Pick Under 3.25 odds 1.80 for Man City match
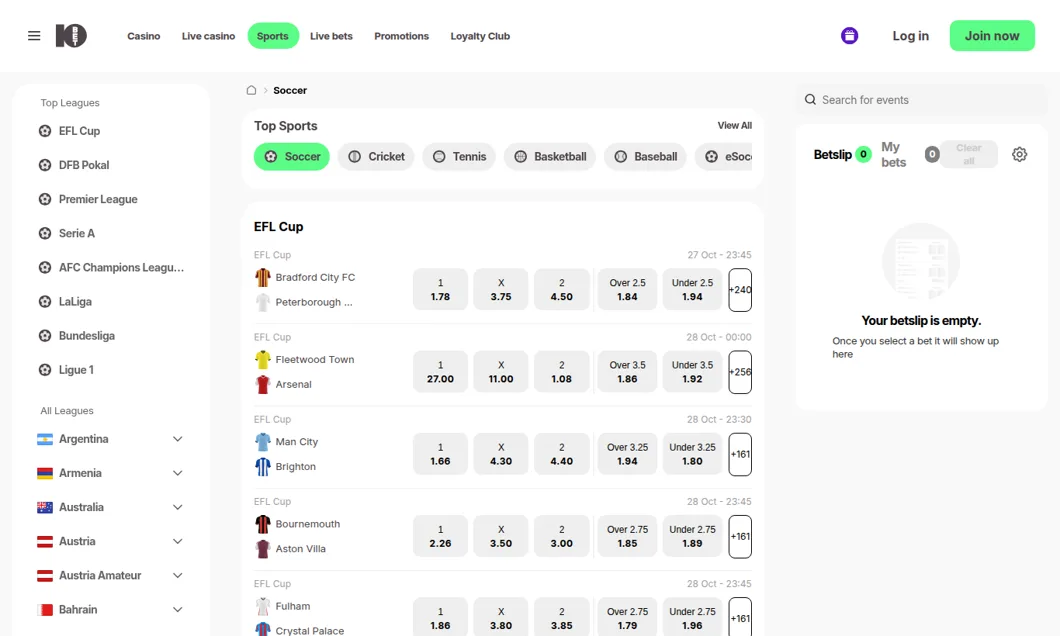Viewport: 1060px width, 636px height. click(692, 454)
